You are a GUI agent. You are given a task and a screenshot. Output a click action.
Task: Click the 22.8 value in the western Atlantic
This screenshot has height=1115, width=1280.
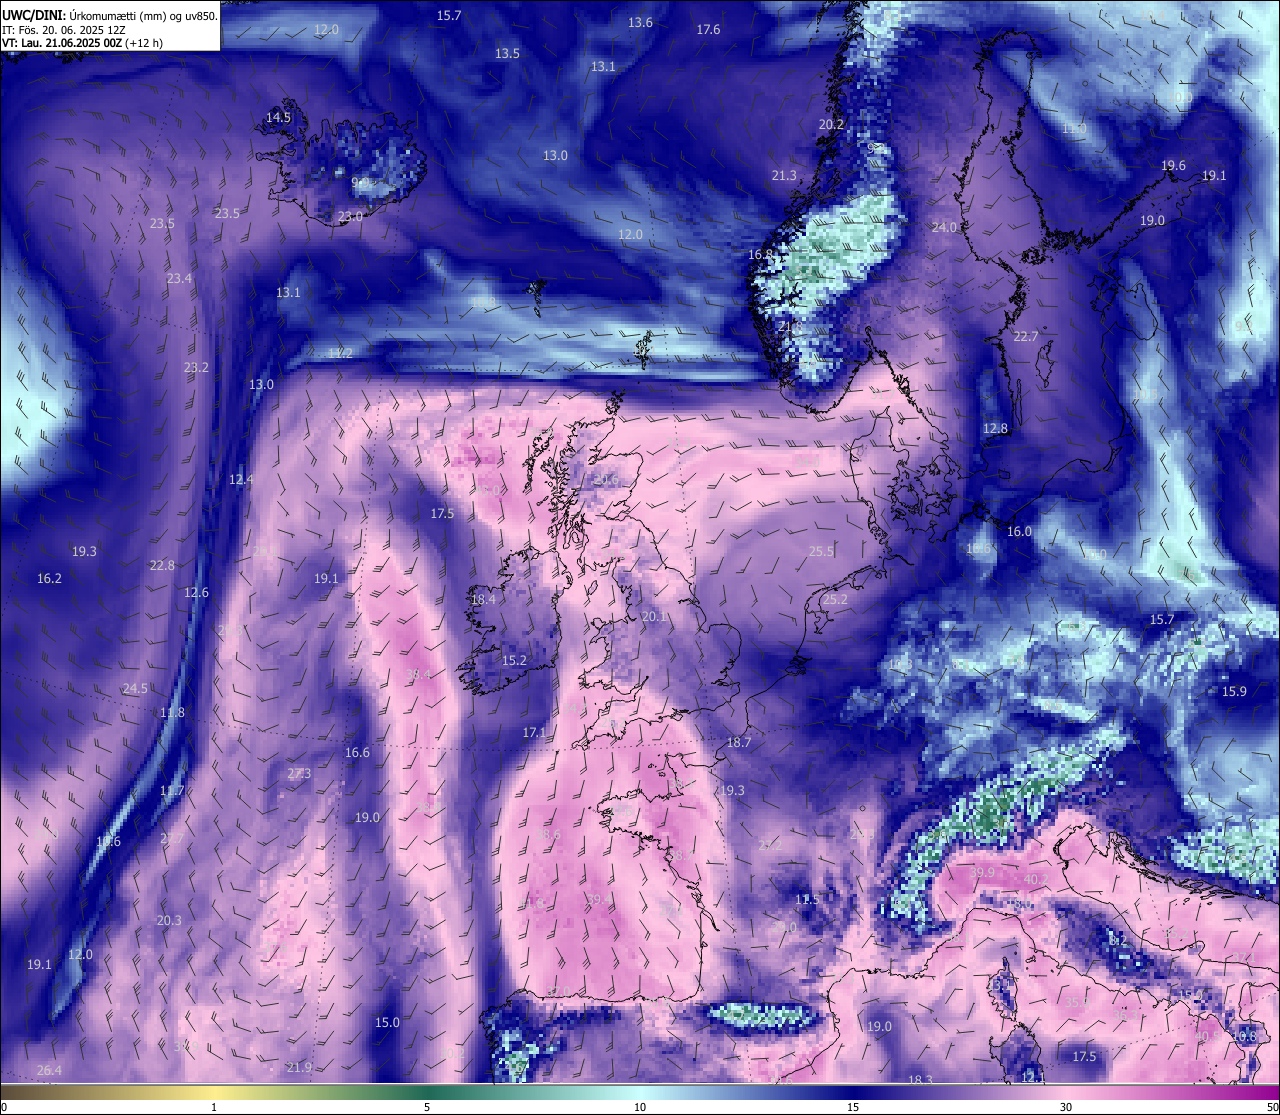coord(162,565)
